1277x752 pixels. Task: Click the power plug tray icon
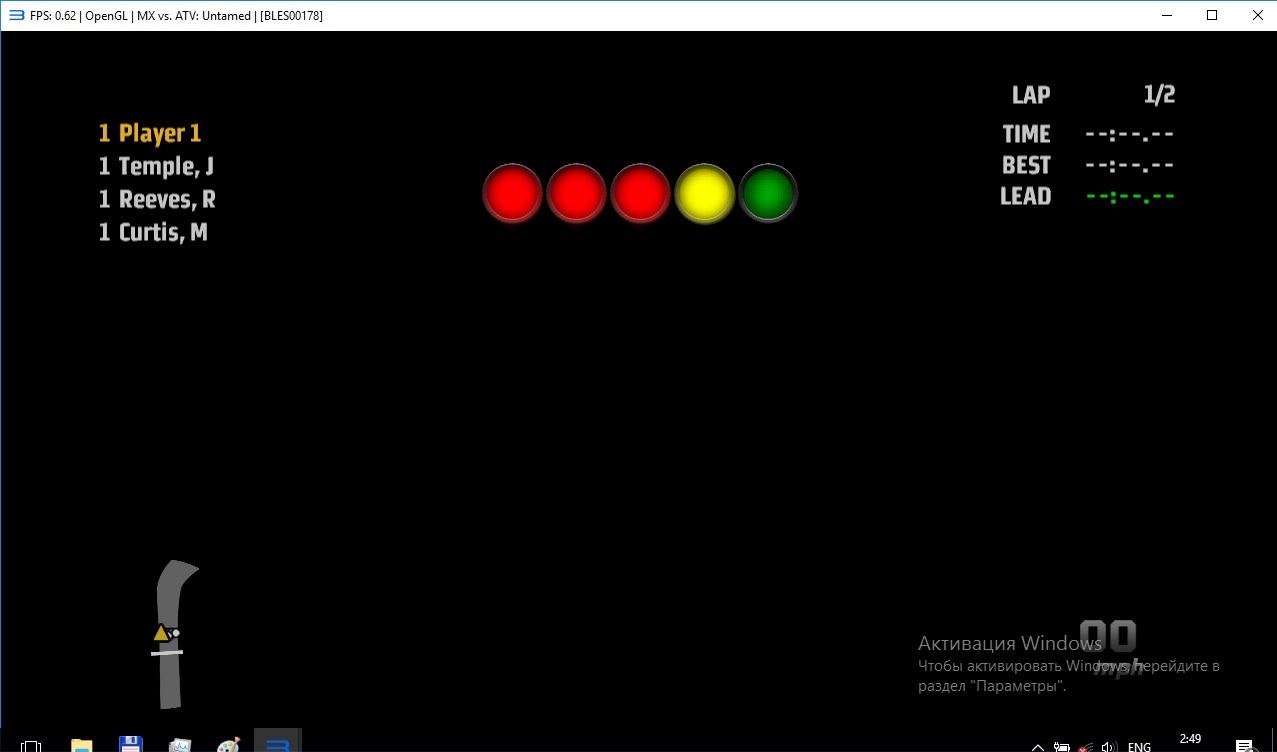point(1062,746)
